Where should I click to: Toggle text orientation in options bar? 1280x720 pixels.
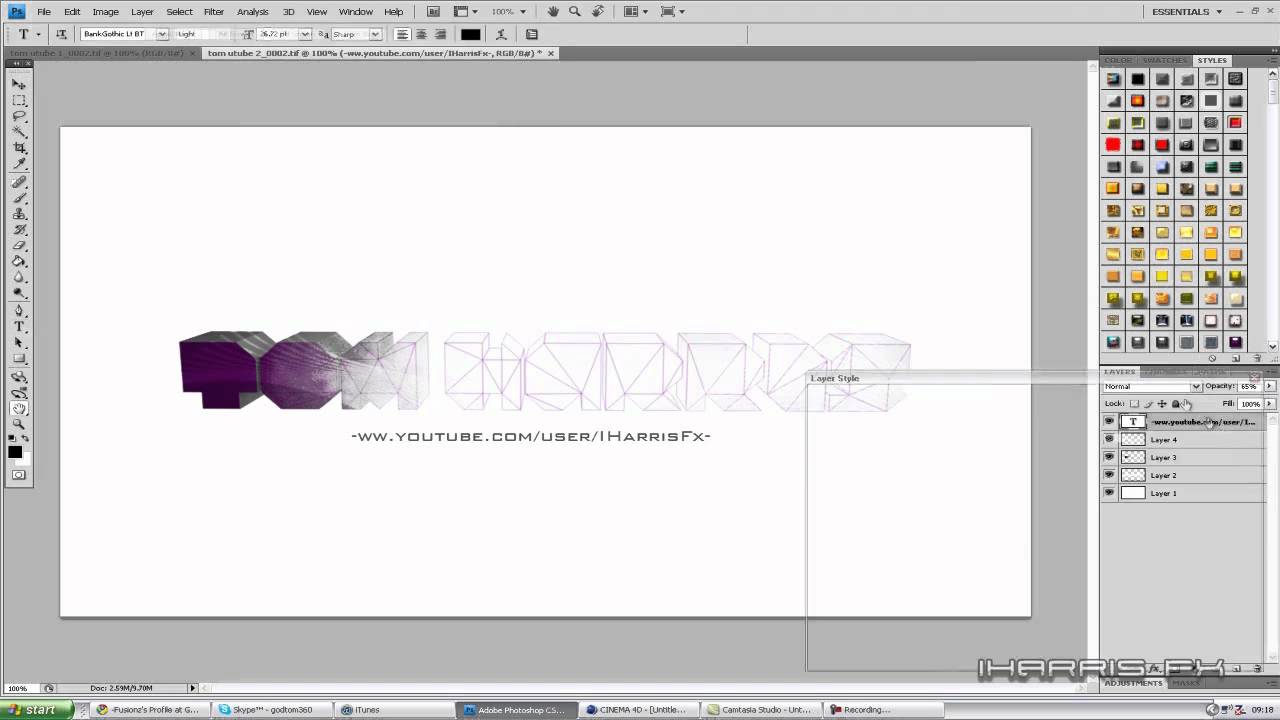click(x=61, y=34)
